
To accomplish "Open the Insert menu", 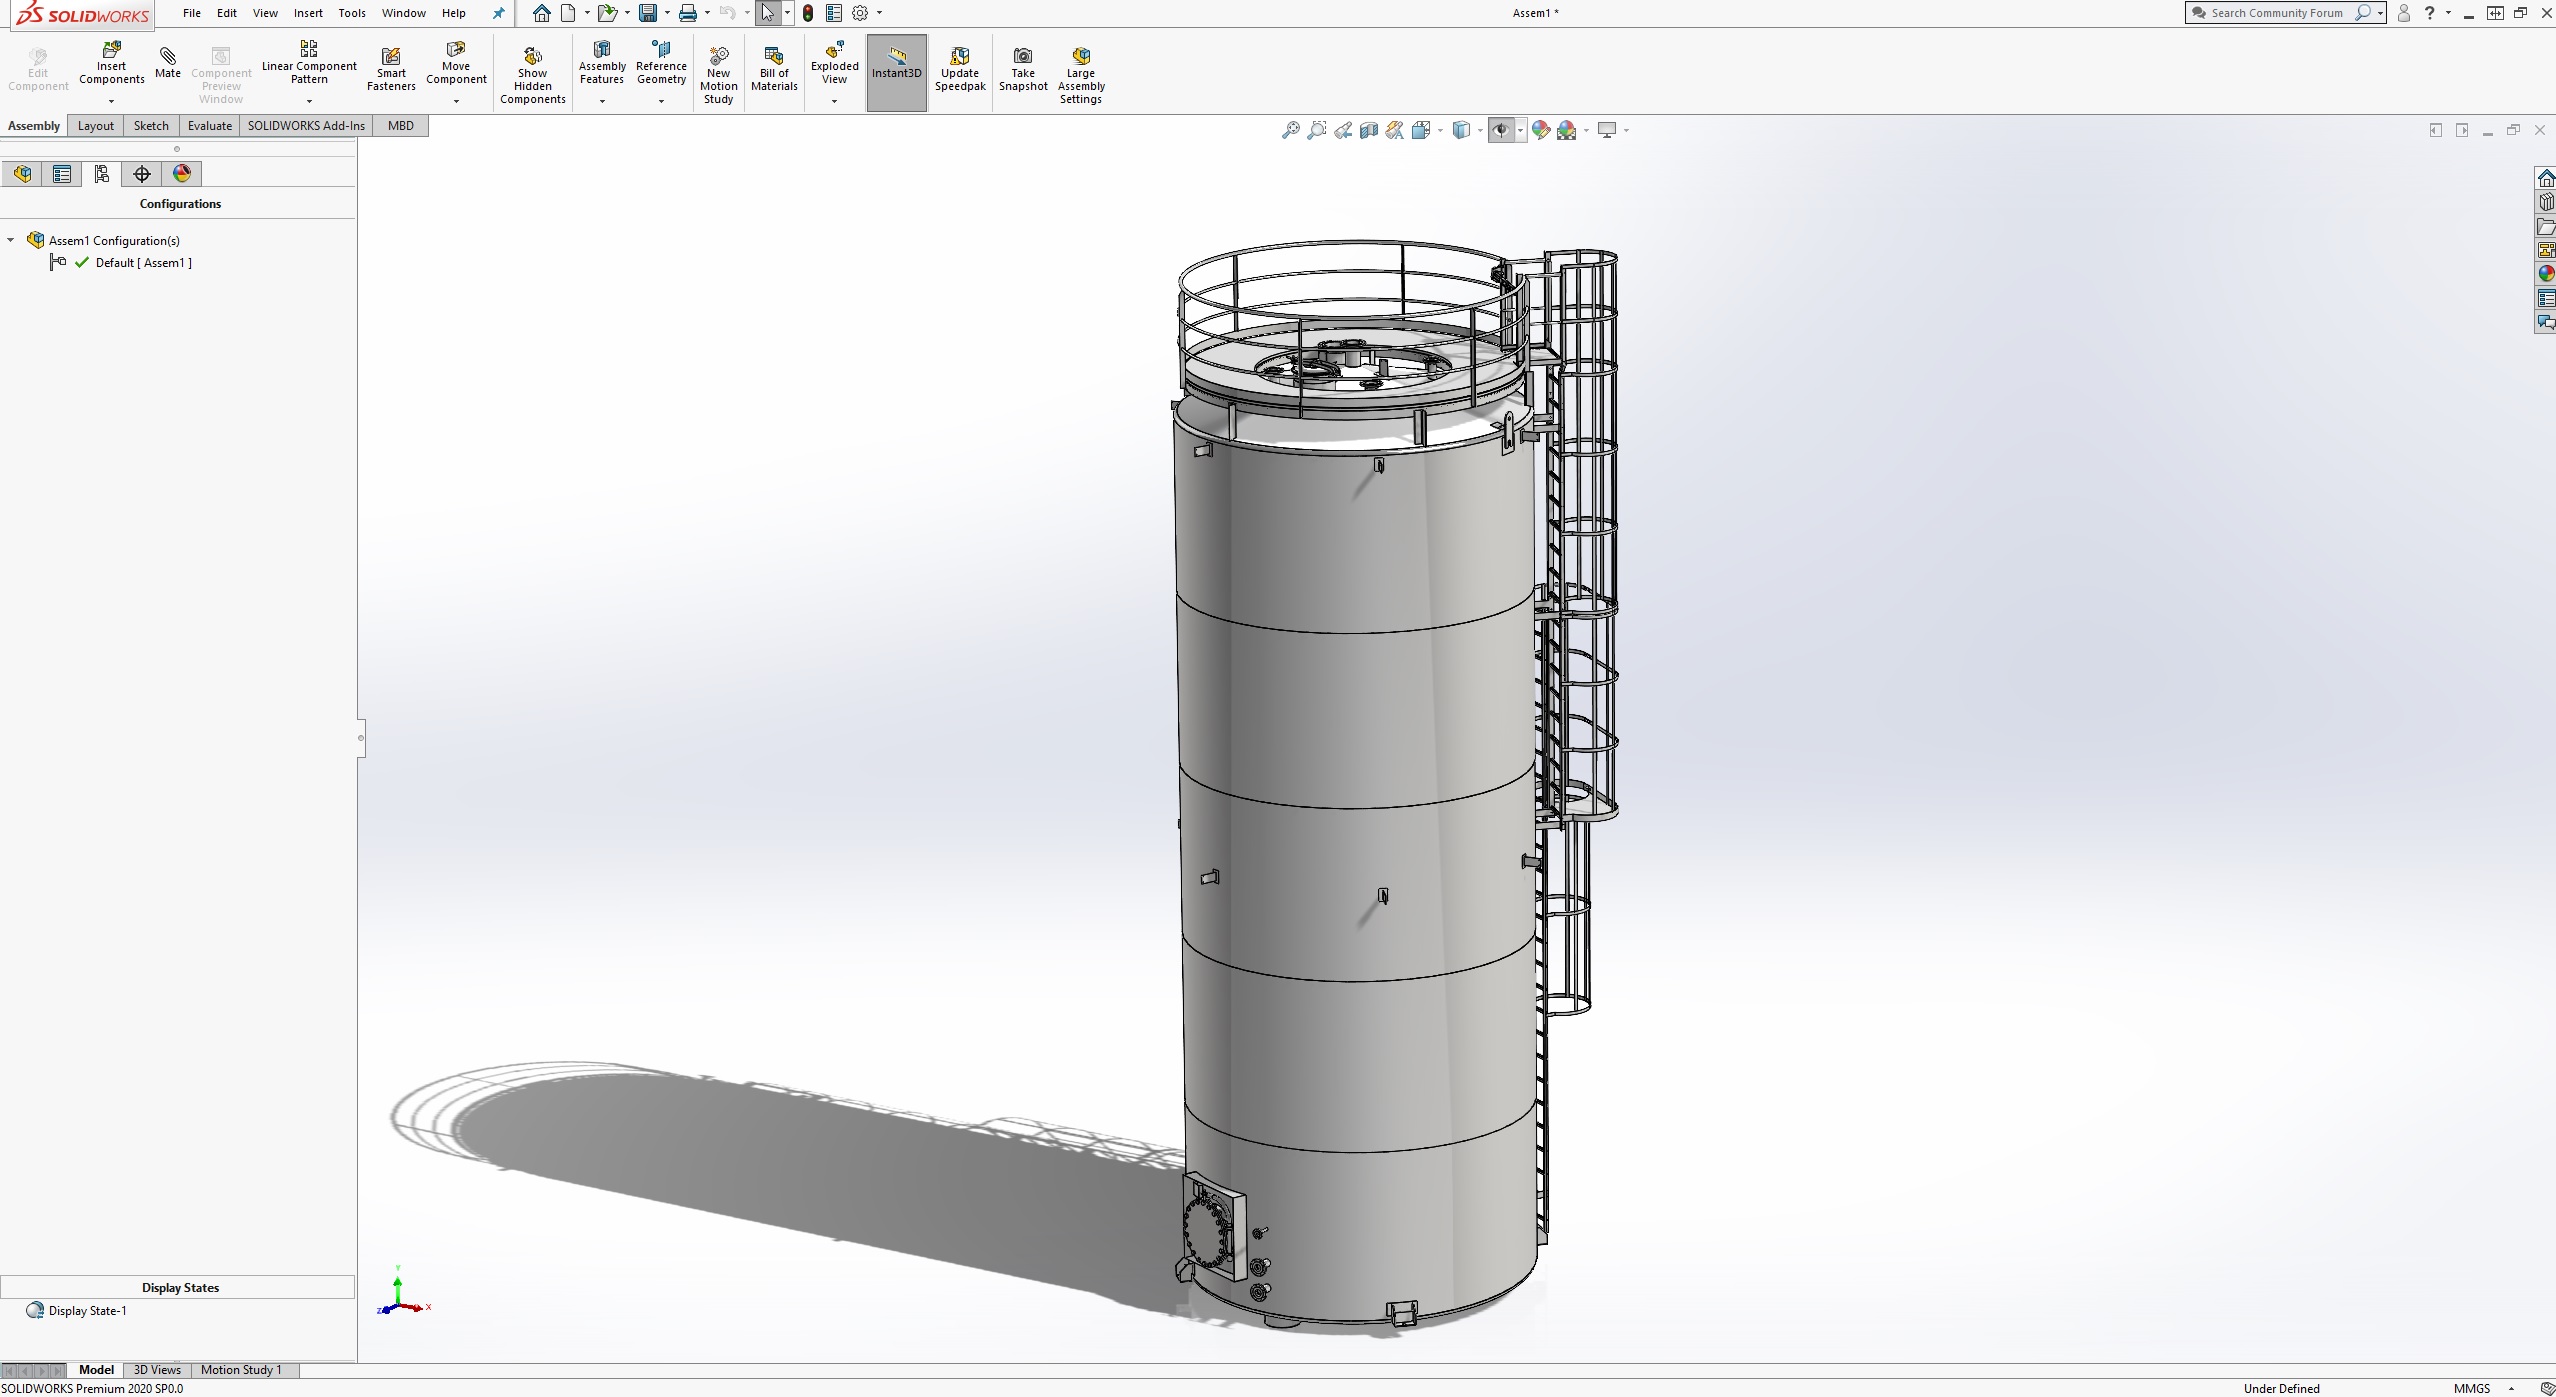I will (308, 13).
